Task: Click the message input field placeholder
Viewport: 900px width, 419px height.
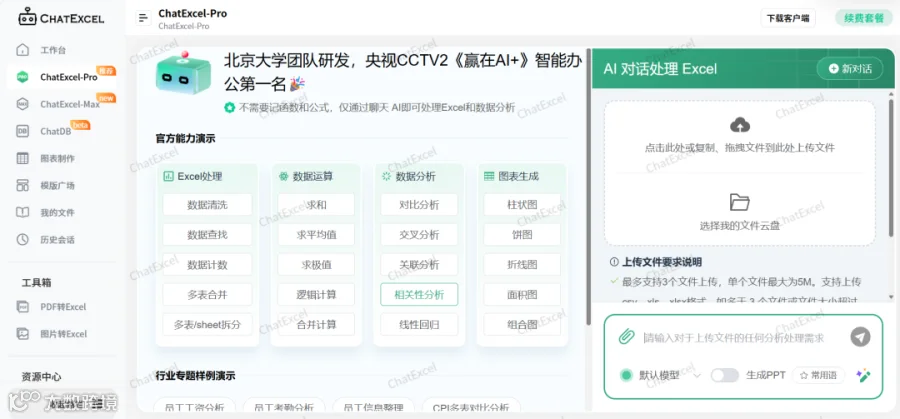Action: 734,337
